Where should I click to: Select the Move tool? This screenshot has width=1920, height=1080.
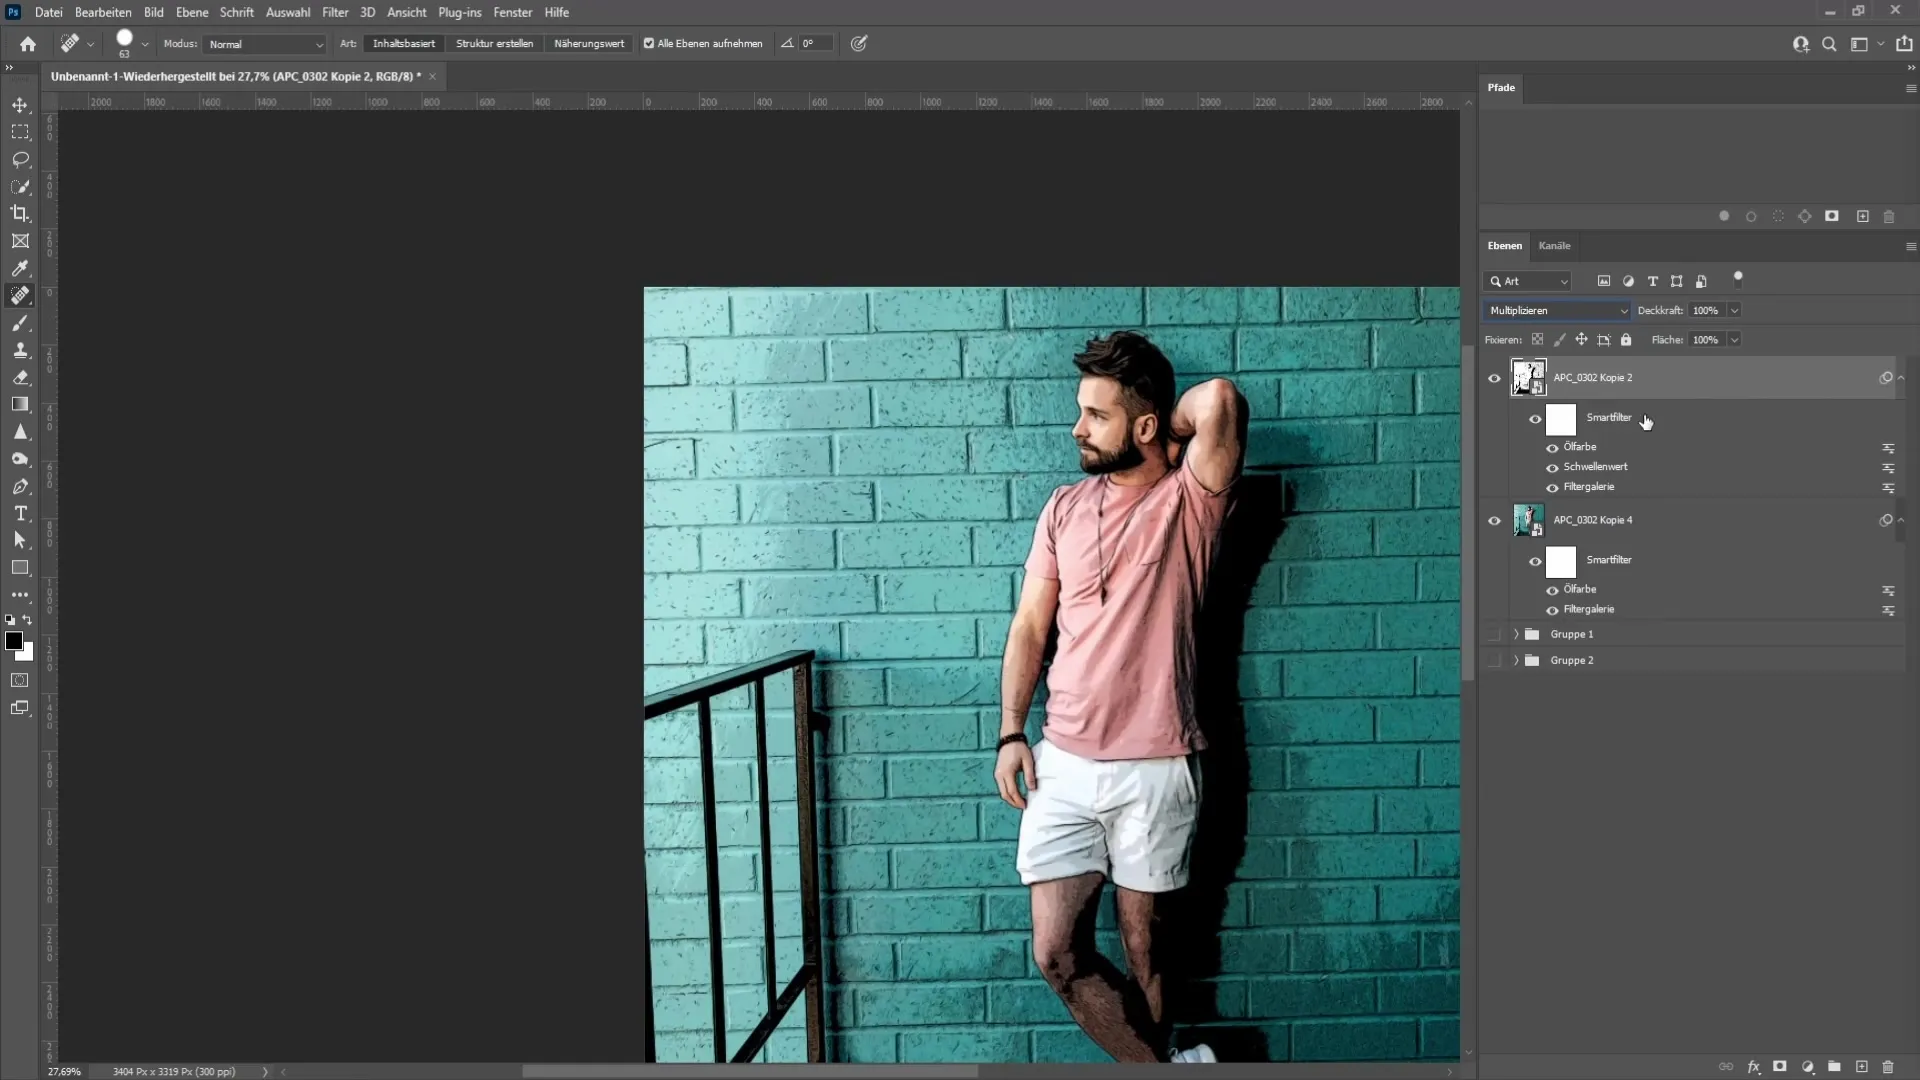tap(20, 105)
